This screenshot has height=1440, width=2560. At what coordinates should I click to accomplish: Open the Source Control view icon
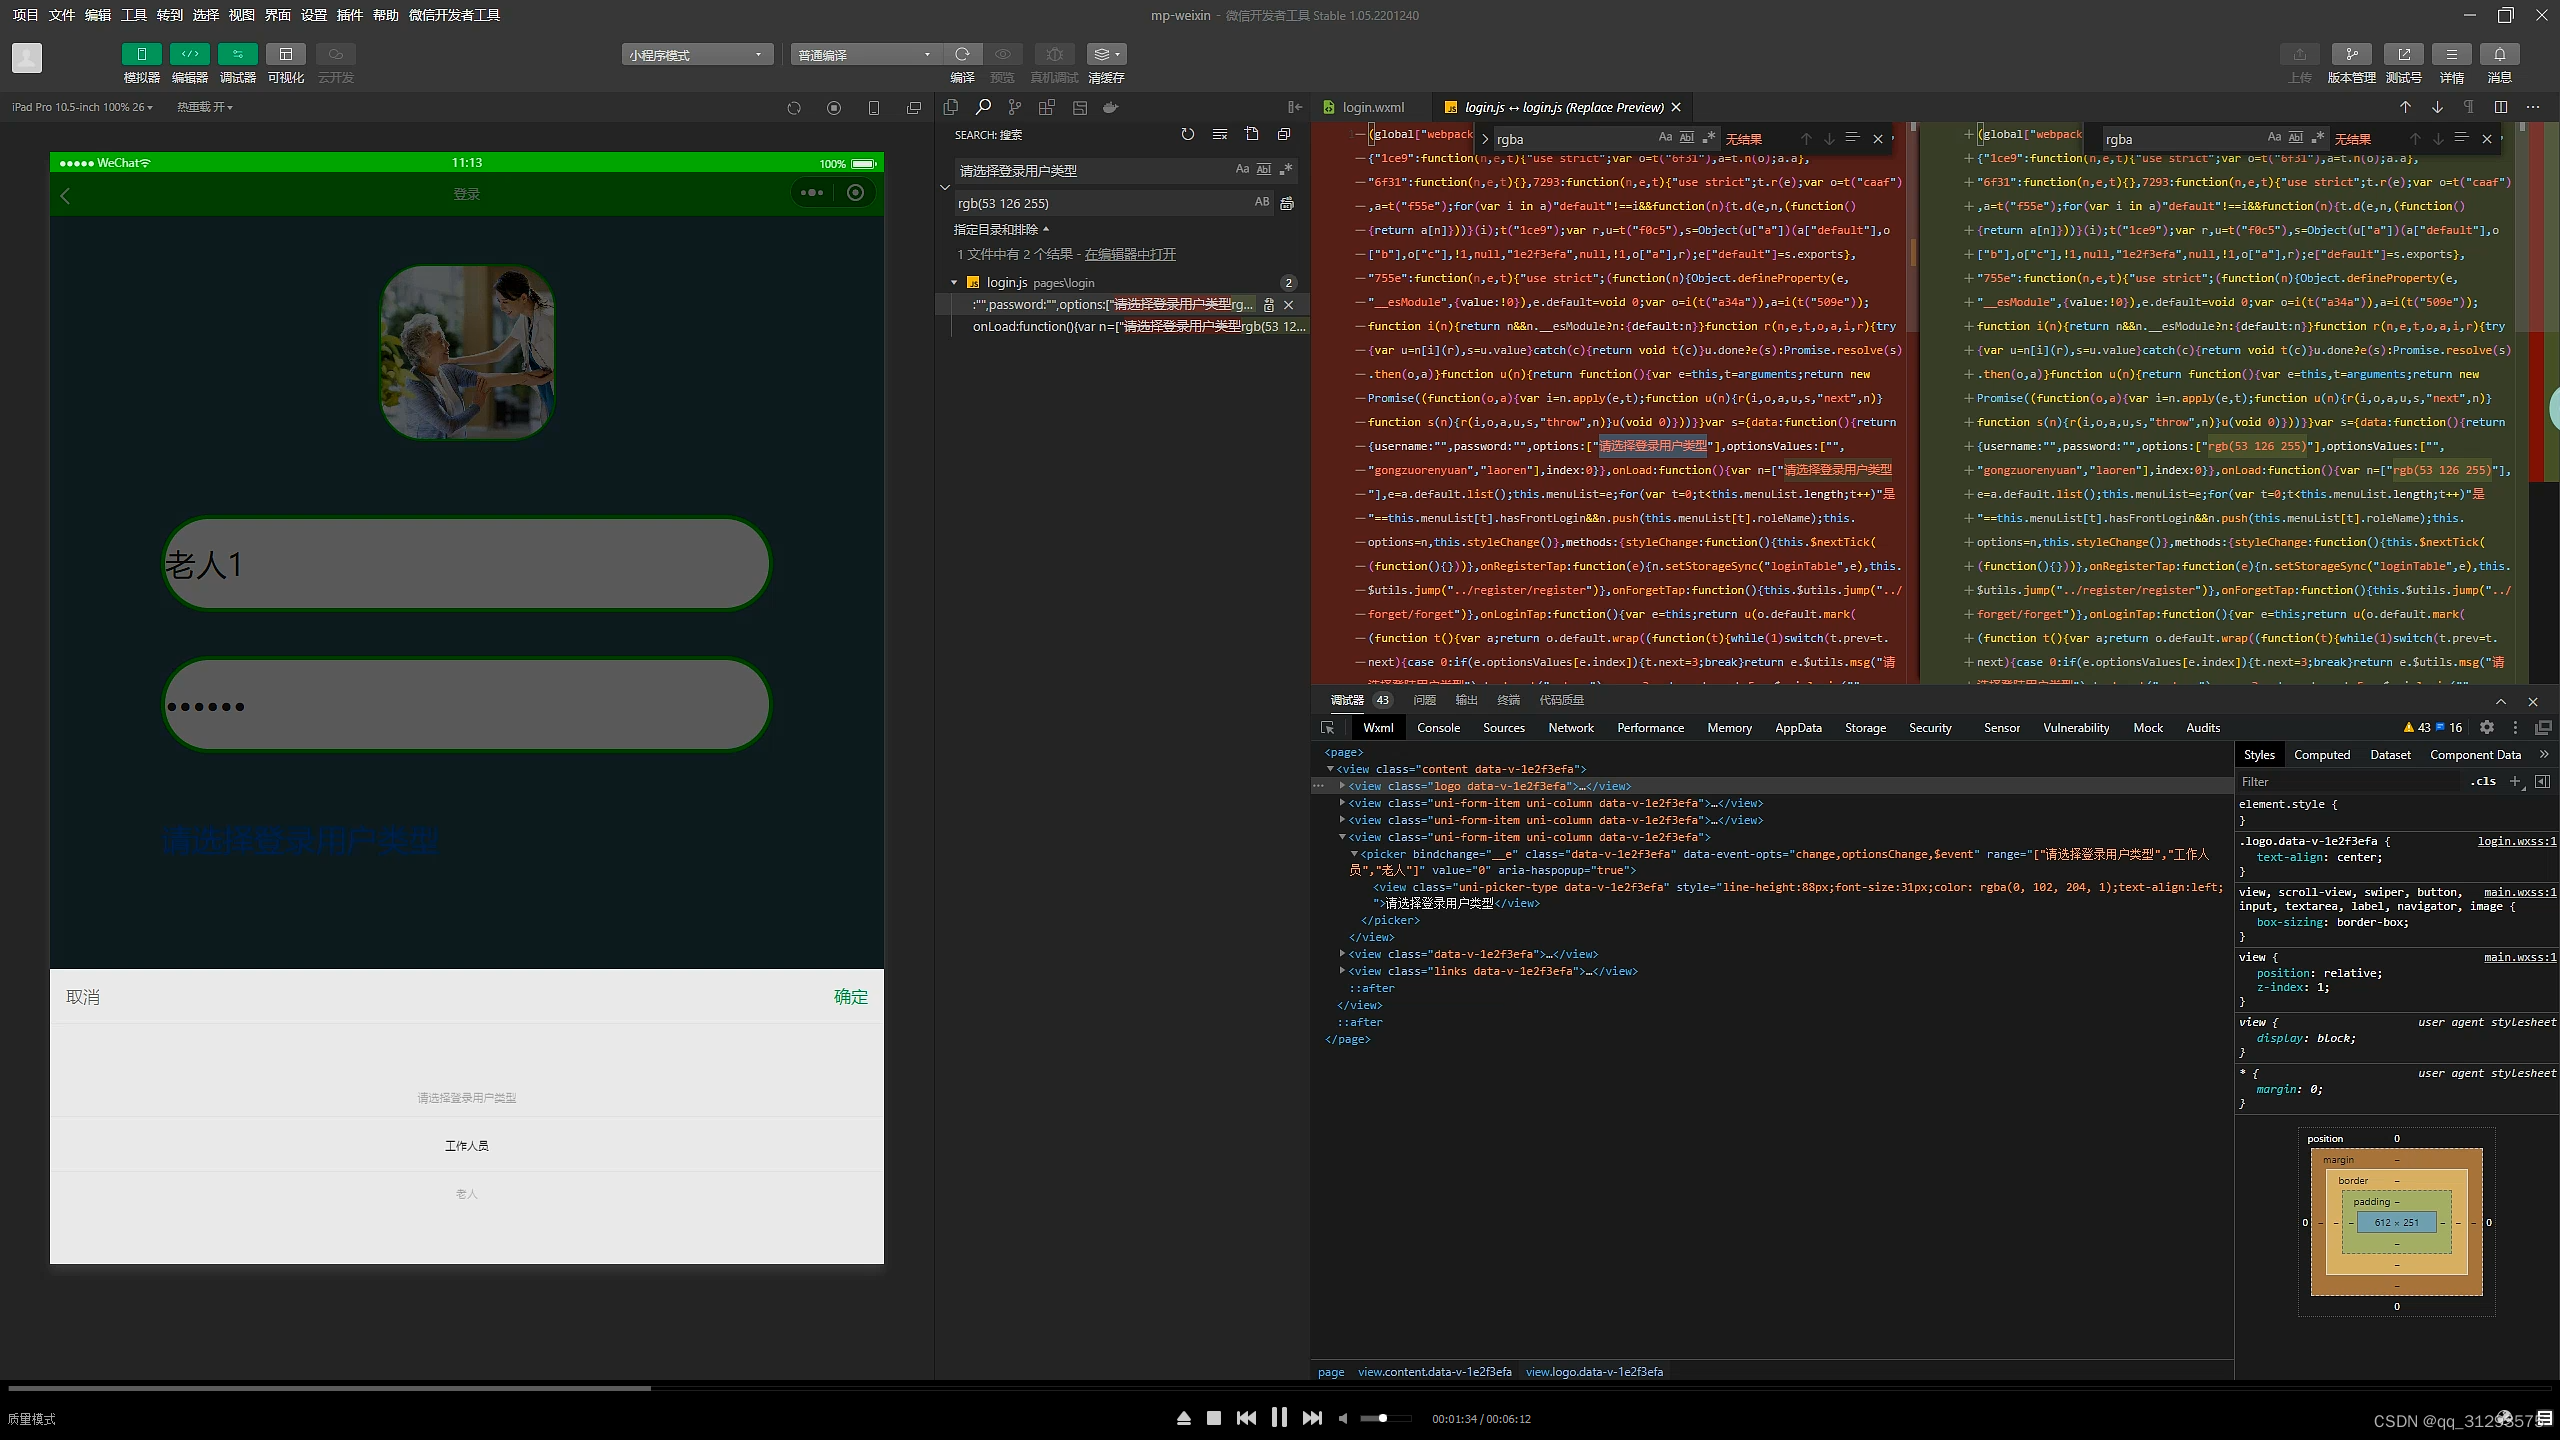[1015, 107]
